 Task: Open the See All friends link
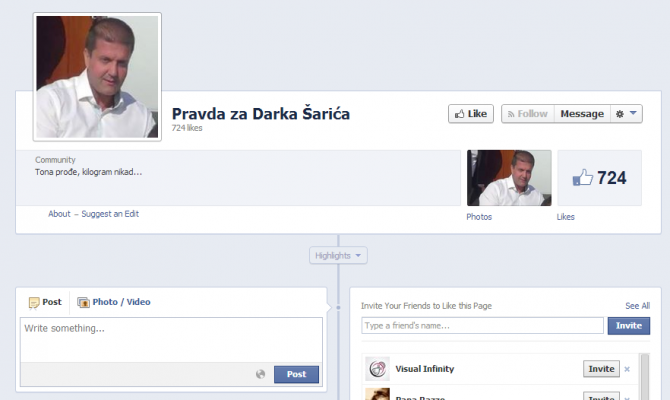pyautogui.click(x=637, y=306)
